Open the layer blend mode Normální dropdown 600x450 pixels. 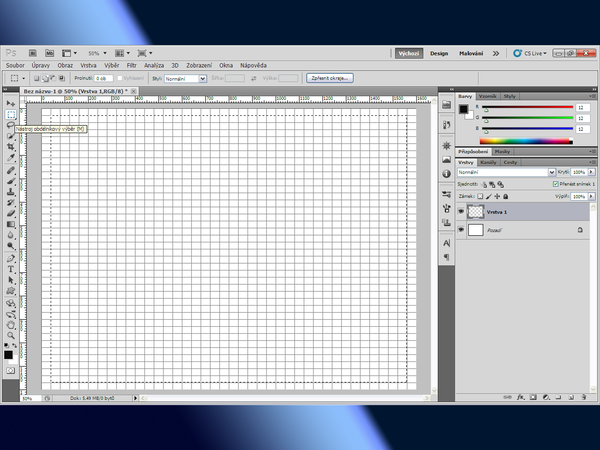pos(498,172)
